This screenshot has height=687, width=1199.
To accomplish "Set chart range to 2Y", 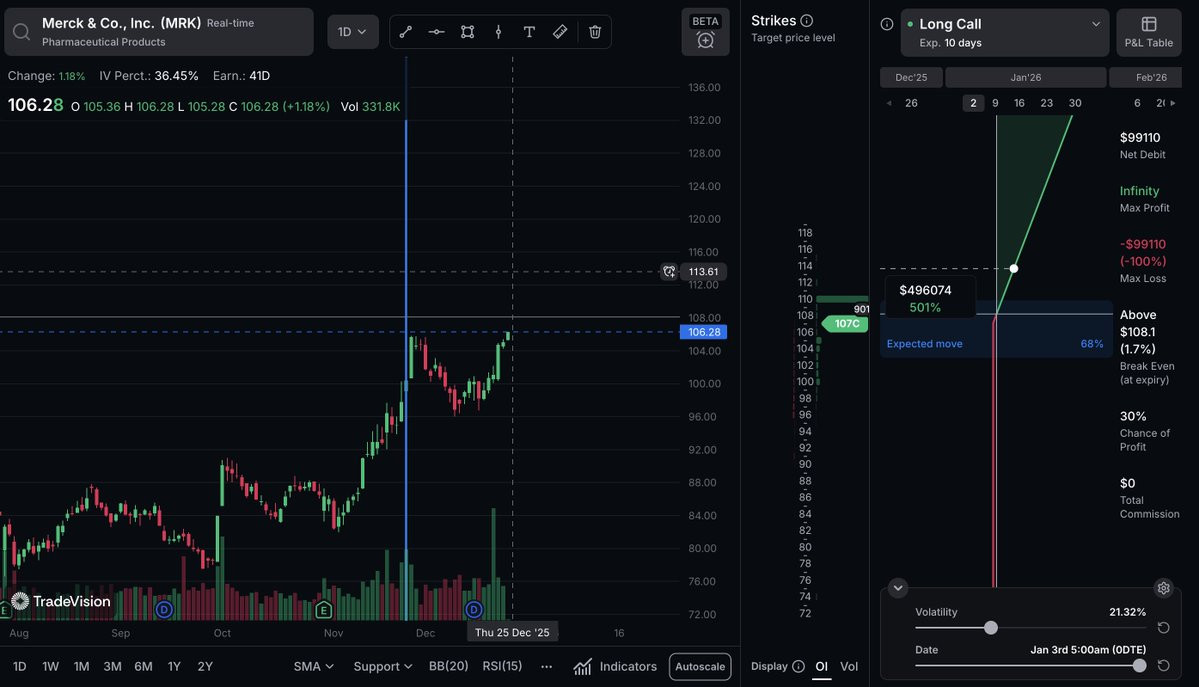I will (205, 666).
